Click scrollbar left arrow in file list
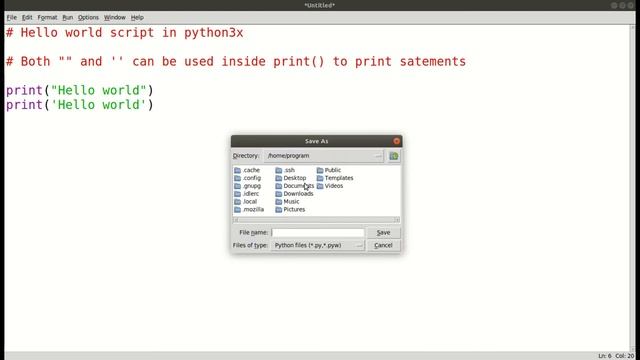640x360 pixels. click(x=236, y=220)
